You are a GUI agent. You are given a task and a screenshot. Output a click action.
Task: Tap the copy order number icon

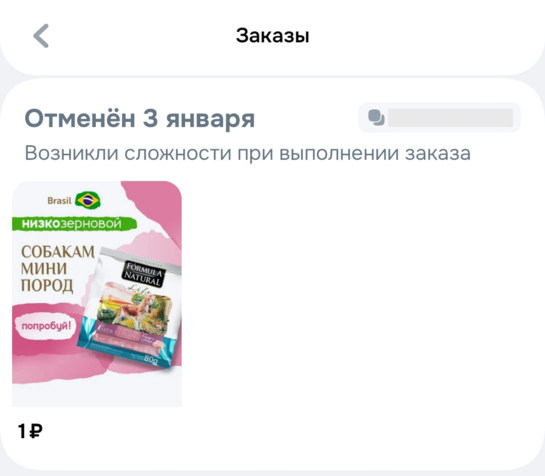click(x=376, y=118)
